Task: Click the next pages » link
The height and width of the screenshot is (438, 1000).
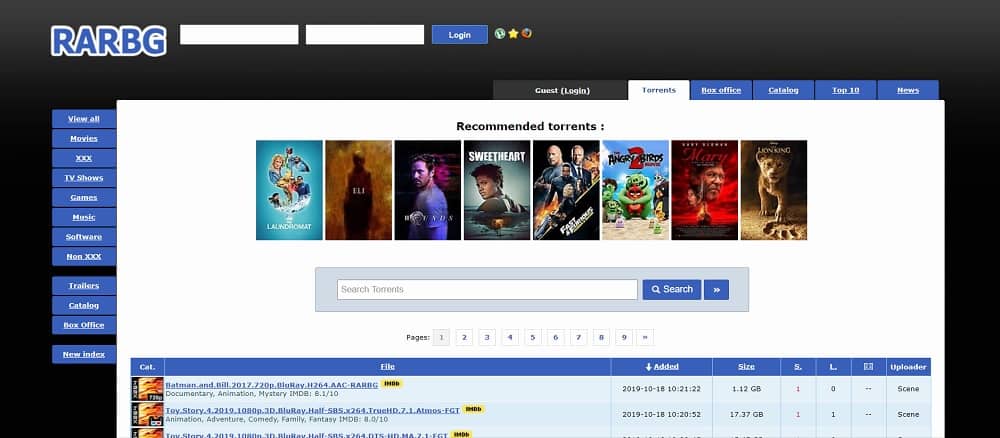Action: point(645,337)
